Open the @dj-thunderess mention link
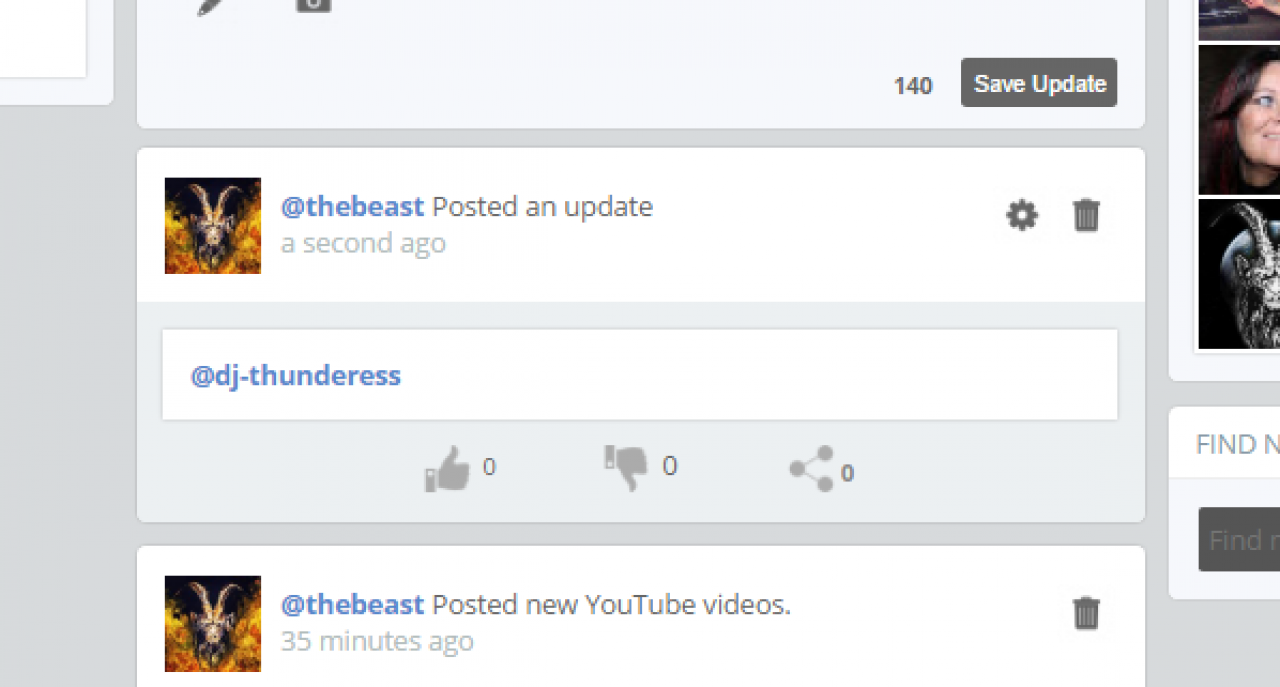Screen dimensions: 1280x687 [x=296, y=376]
